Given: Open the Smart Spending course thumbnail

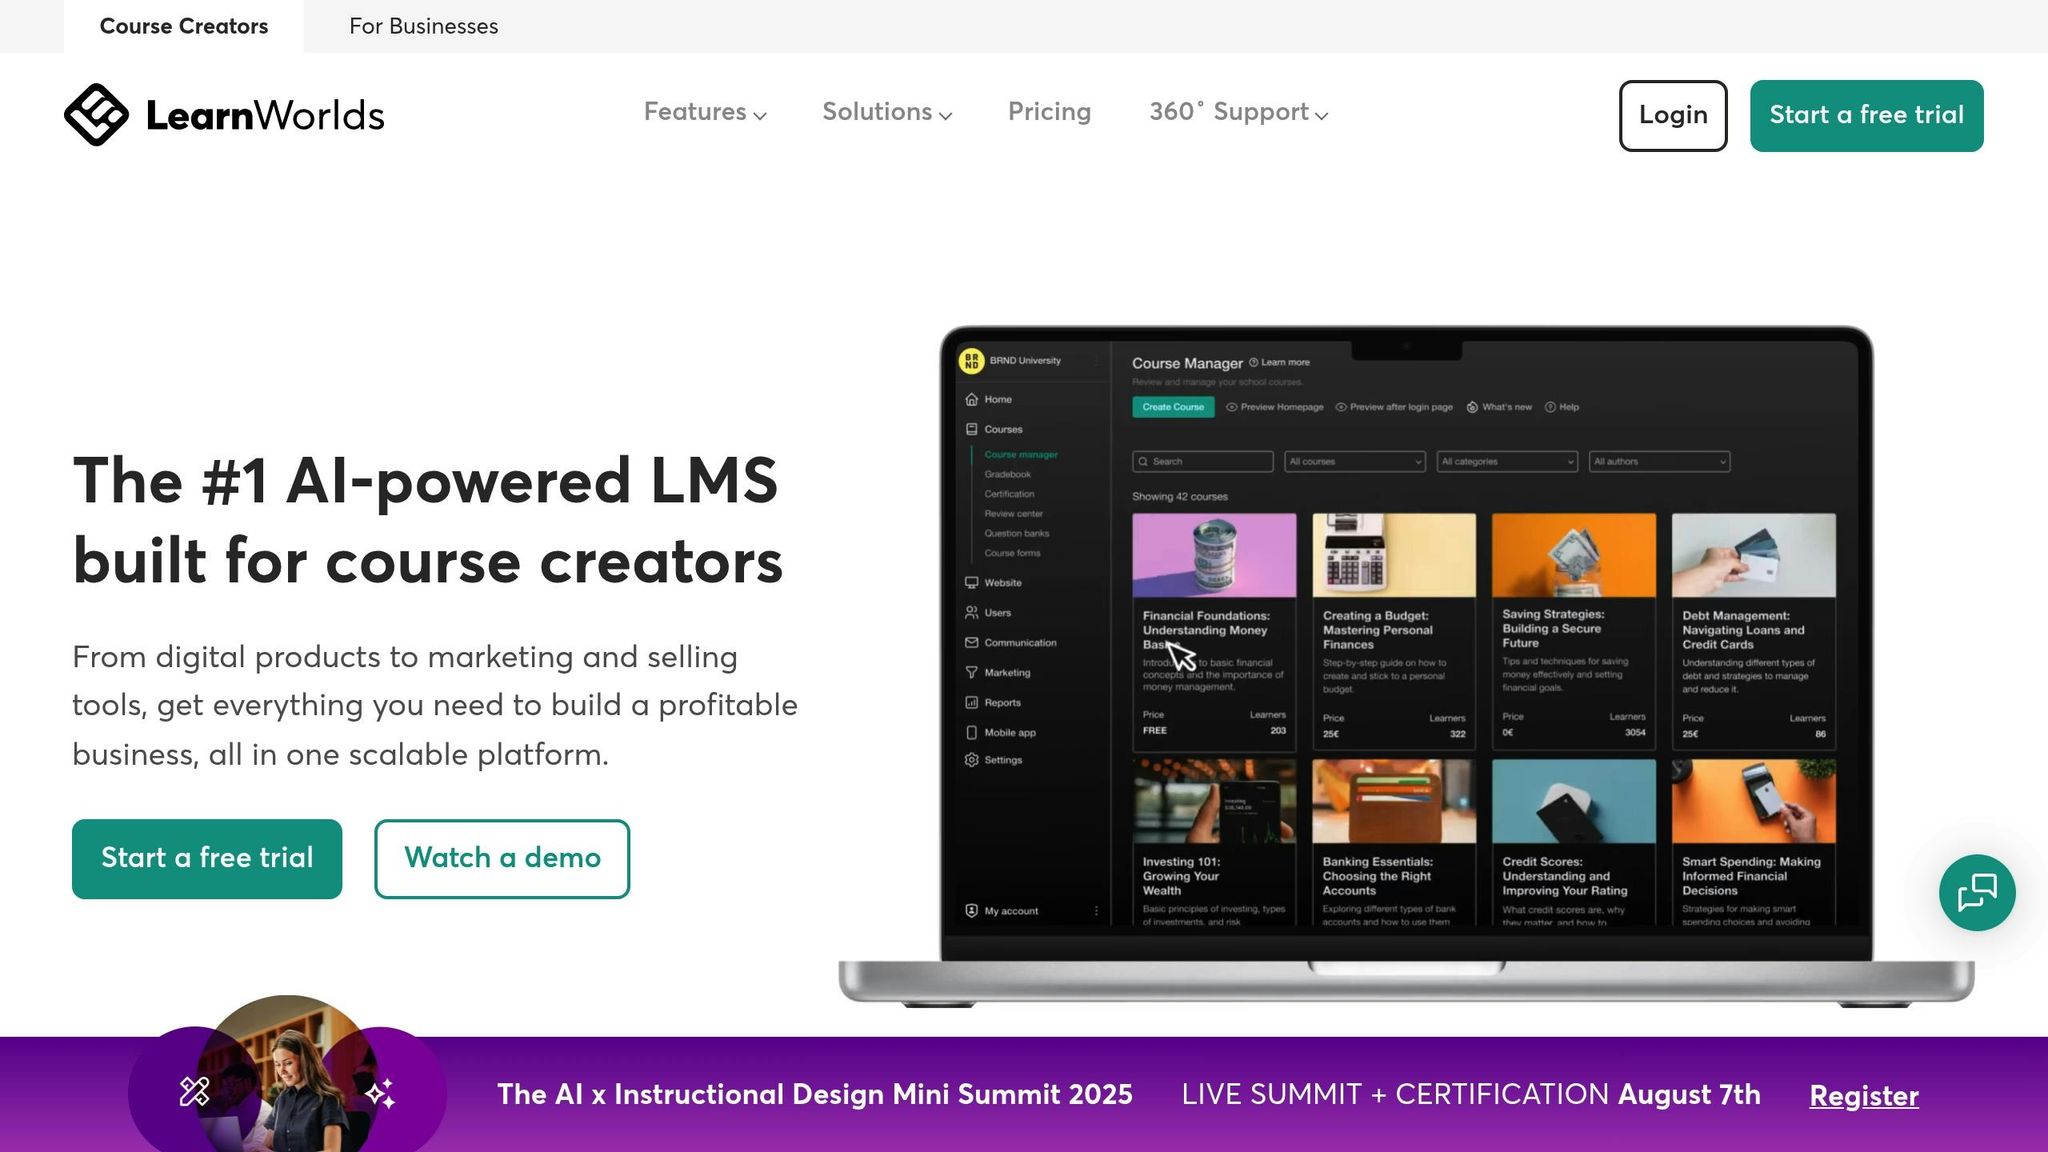Looking at the screenshot, I should point(1754,801).
